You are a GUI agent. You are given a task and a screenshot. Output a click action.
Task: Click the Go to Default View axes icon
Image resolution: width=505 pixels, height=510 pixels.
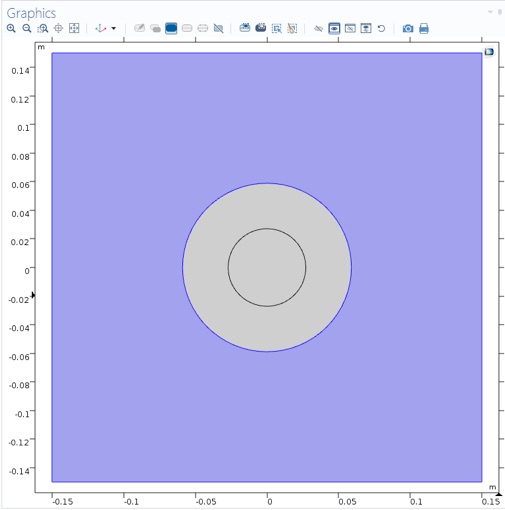100,28
